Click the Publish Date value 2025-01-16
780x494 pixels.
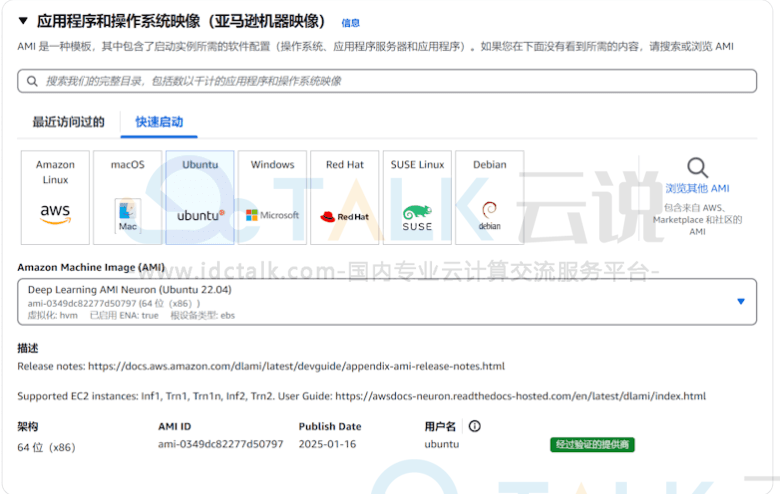[x=327, y=444]
